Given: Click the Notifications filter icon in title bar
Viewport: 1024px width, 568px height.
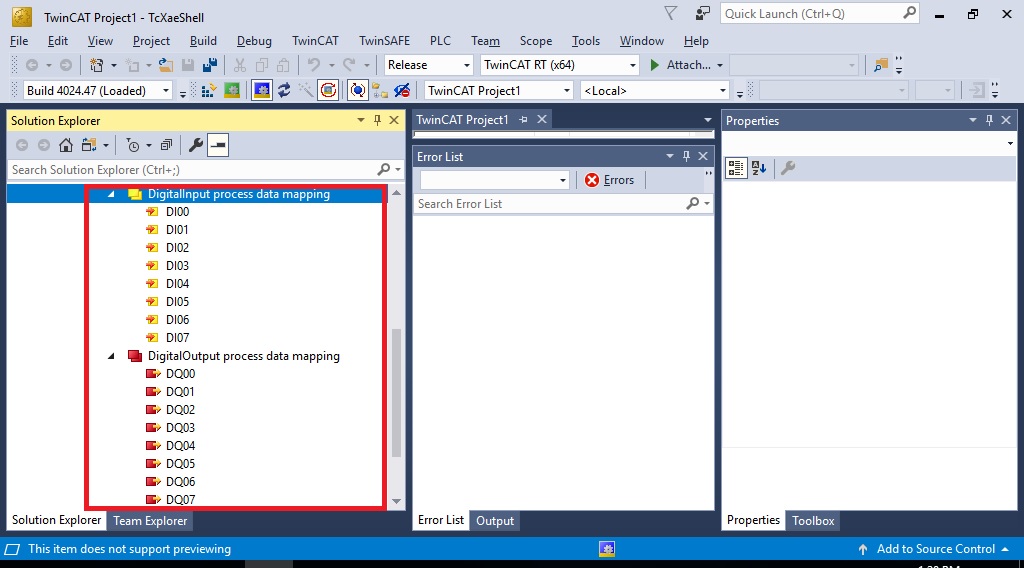Looking at the screenshot, I should tap(670, 13).
